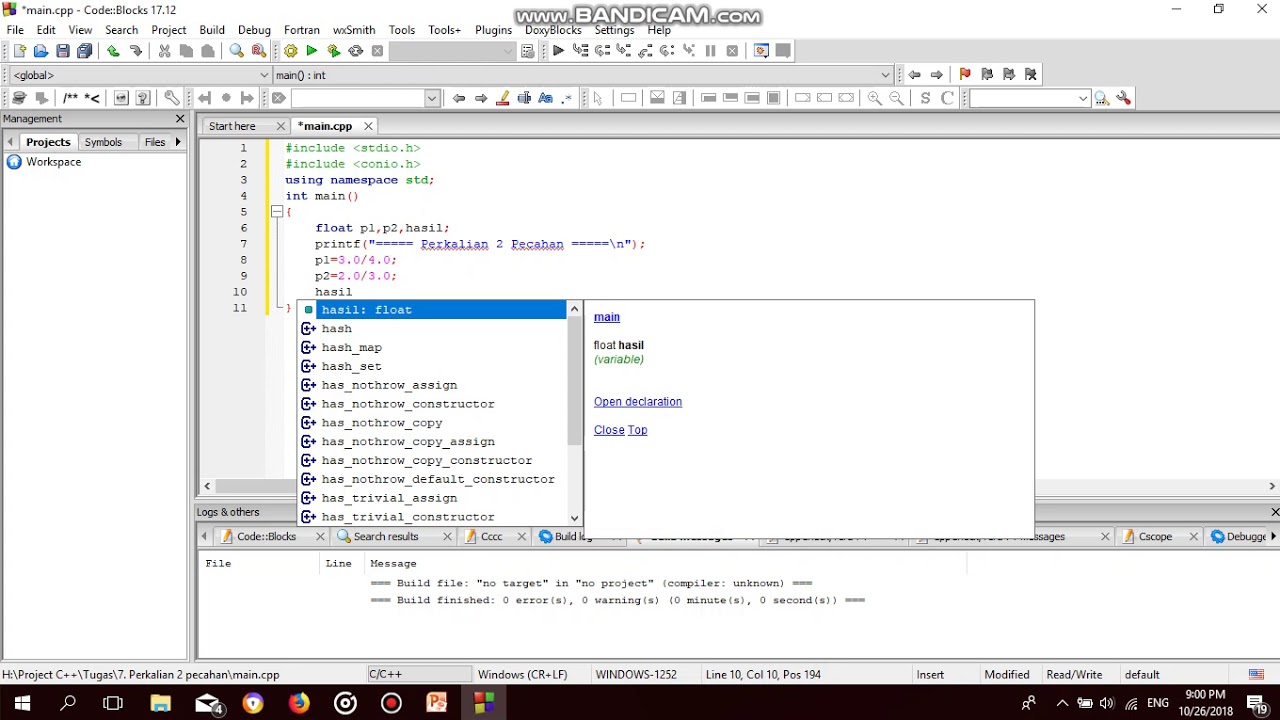Viewport: 1280px width, 720px height.
Task: Click the highlight pencil icon
Action: point(502,98)
